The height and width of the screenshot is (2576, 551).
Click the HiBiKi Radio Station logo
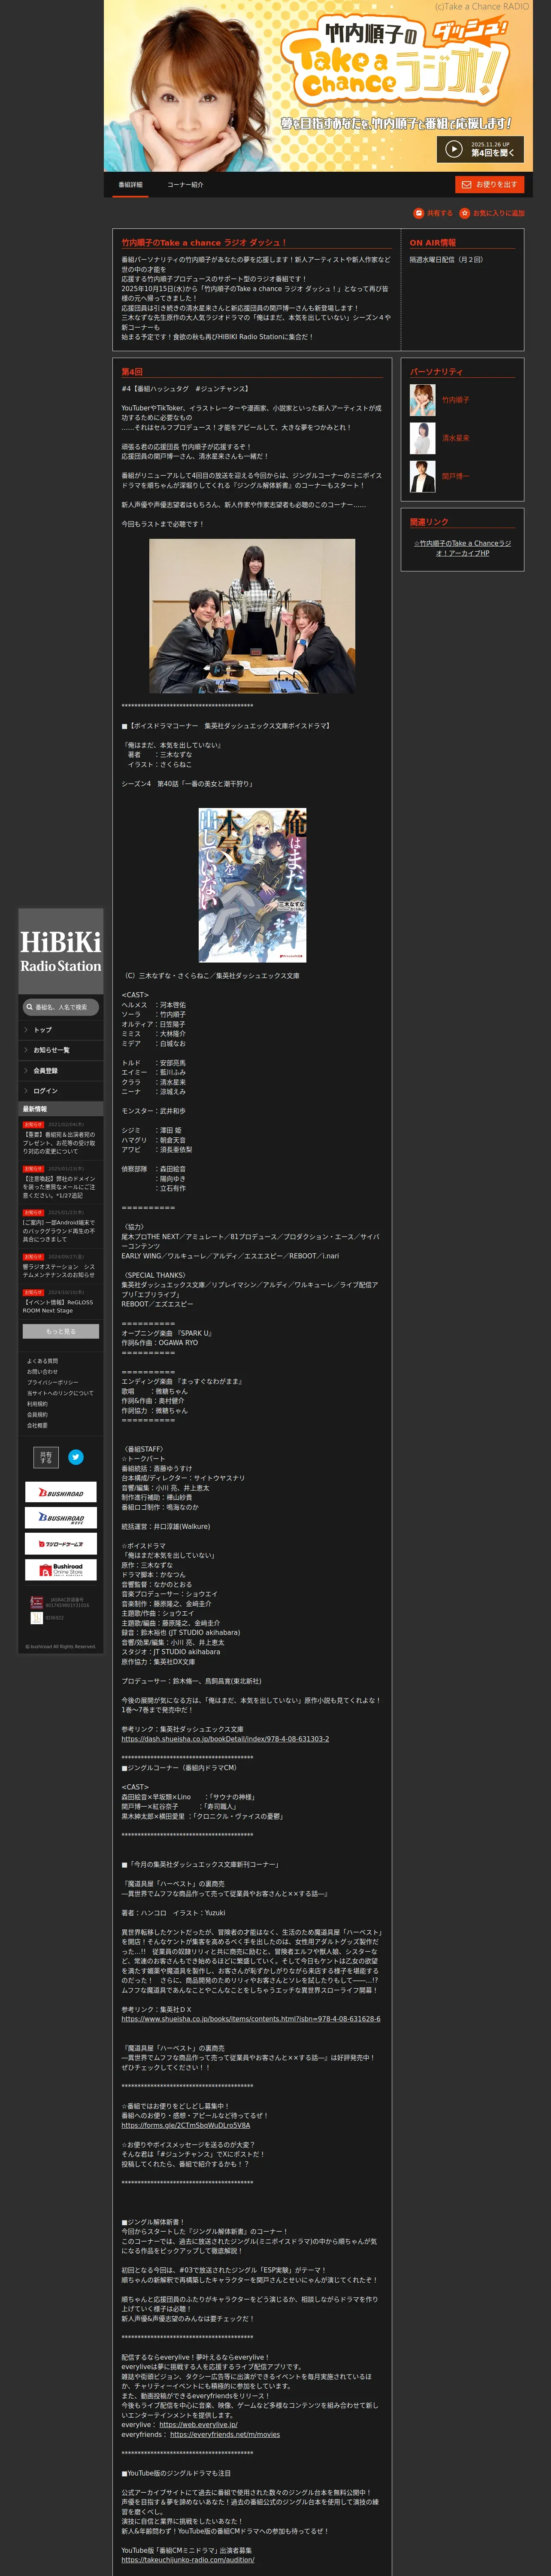pyautogui.click(x=60, y=951)
